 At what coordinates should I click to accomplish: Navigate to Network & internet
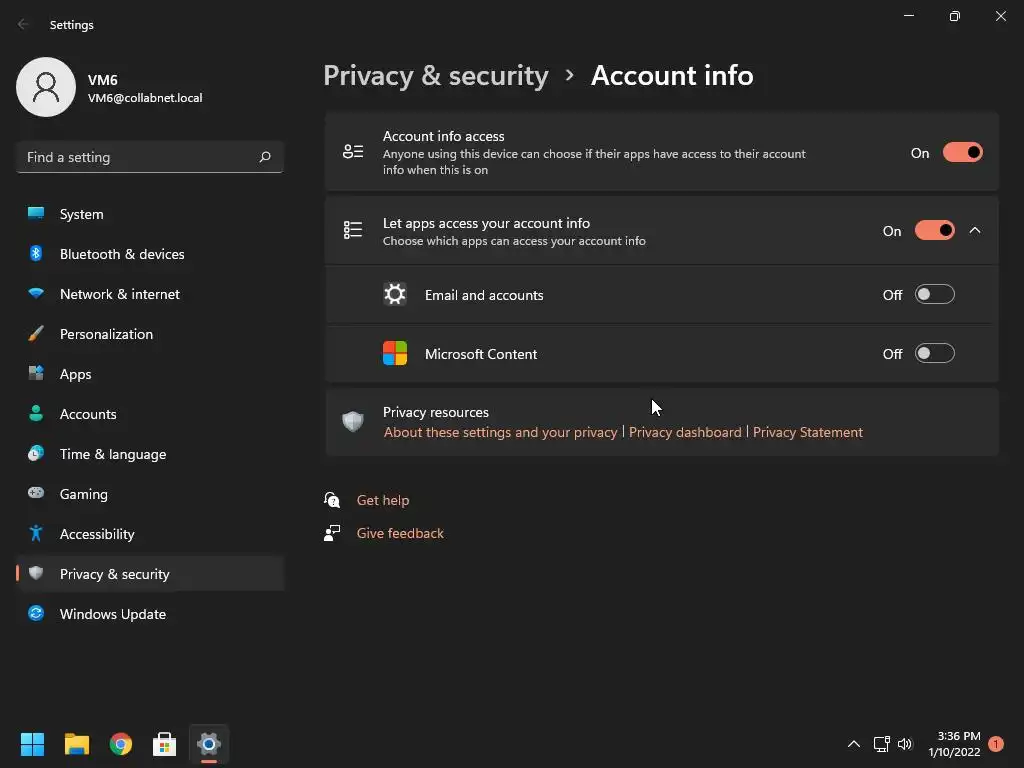[119, 294]
